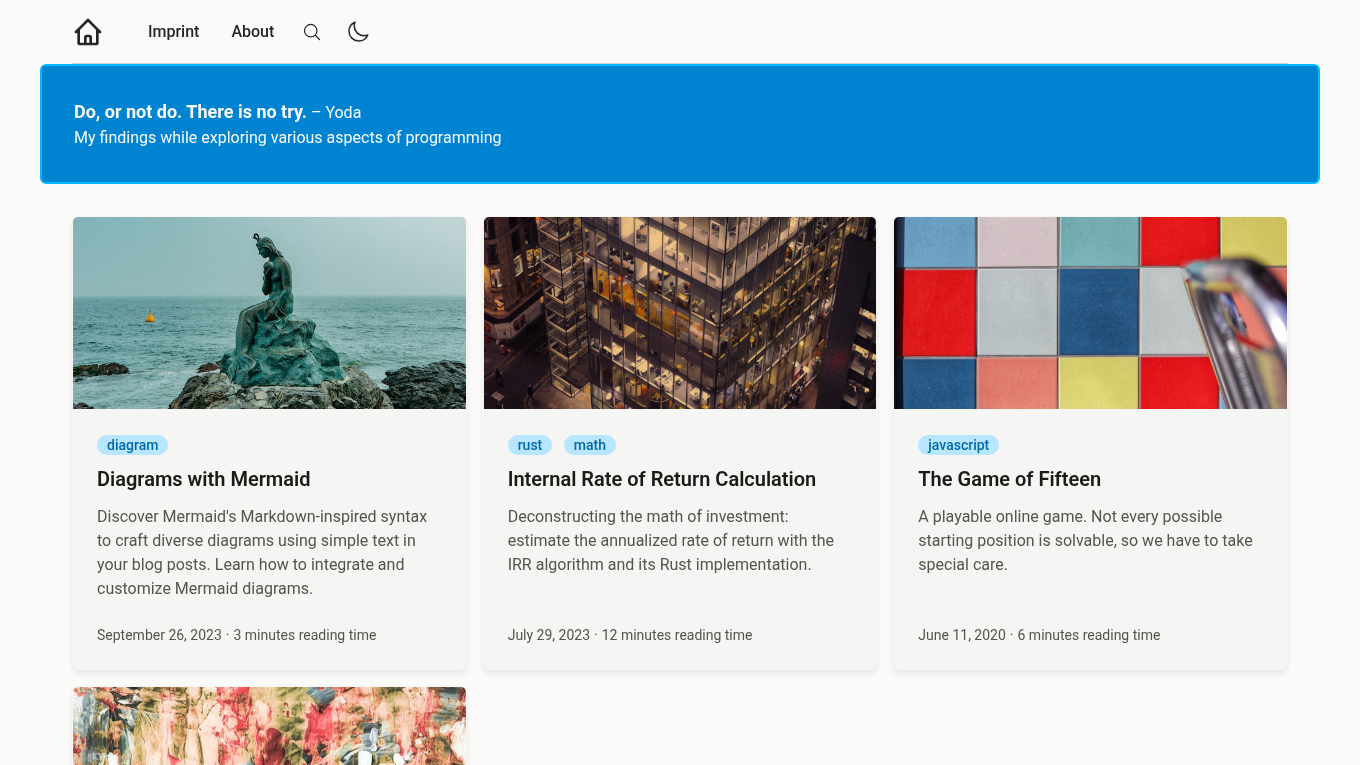Click the mermaid statue cover image

(x=269, y=312)
